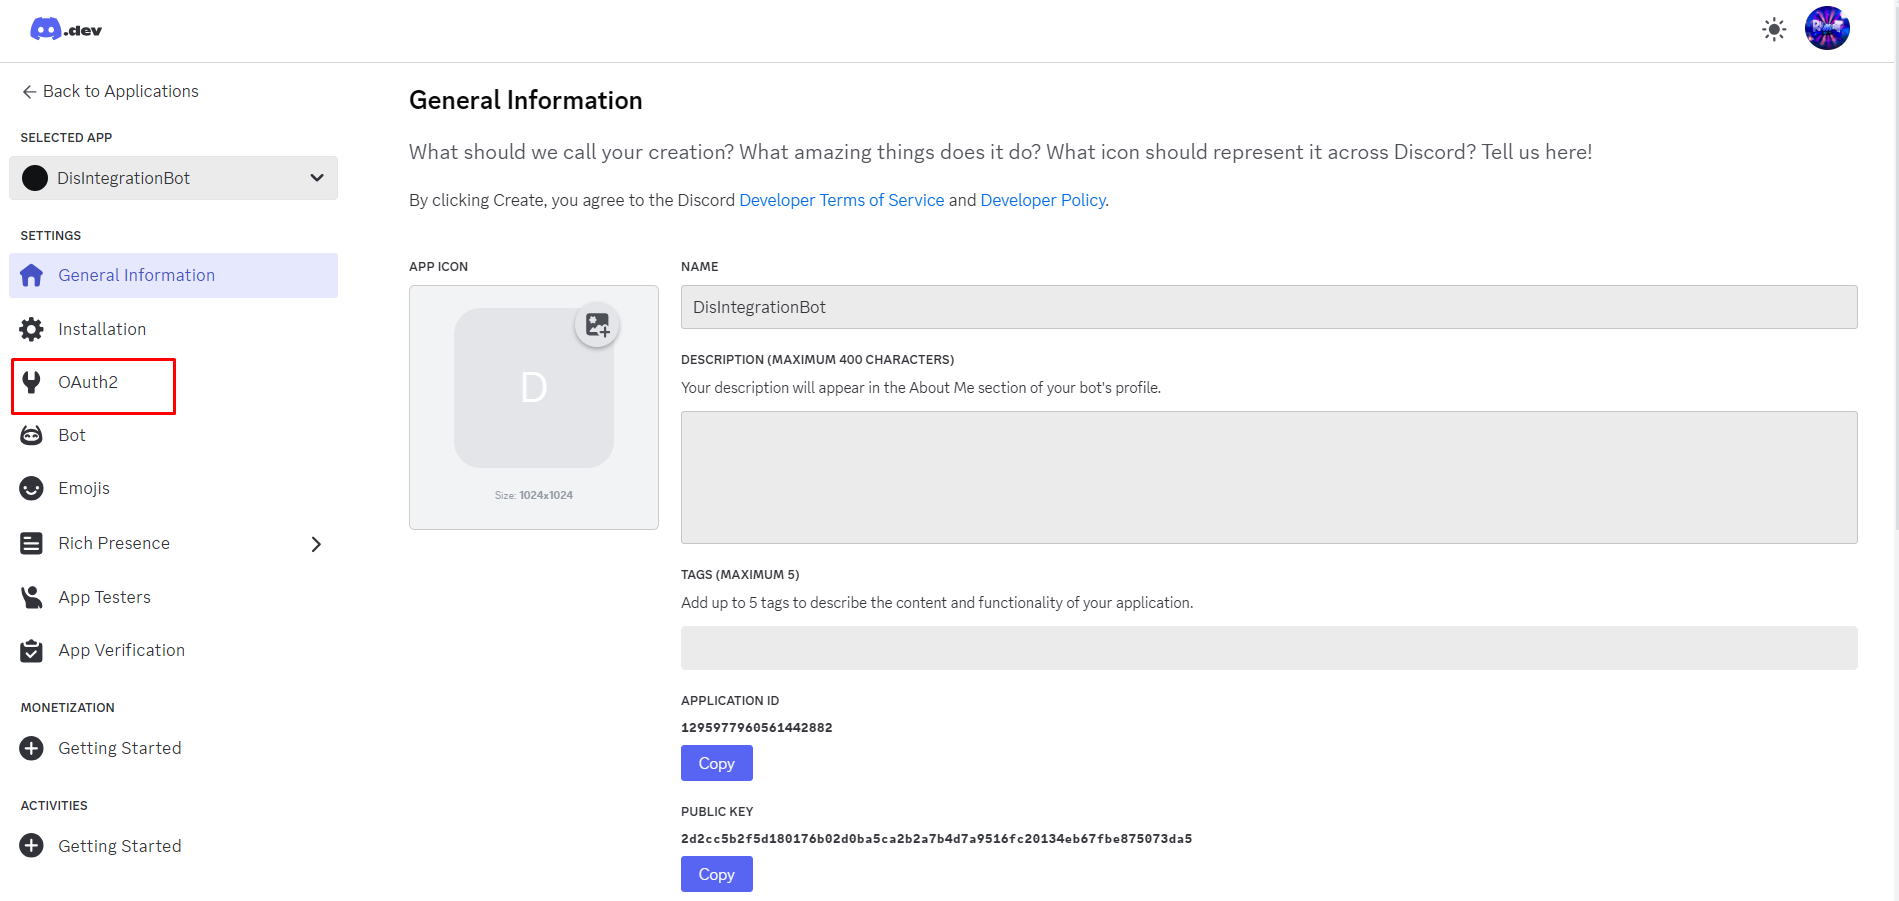Image resolution: width=1899 pixels, height=901 pixels.
Task: Click the Name input field
Action: (1269, 307)
